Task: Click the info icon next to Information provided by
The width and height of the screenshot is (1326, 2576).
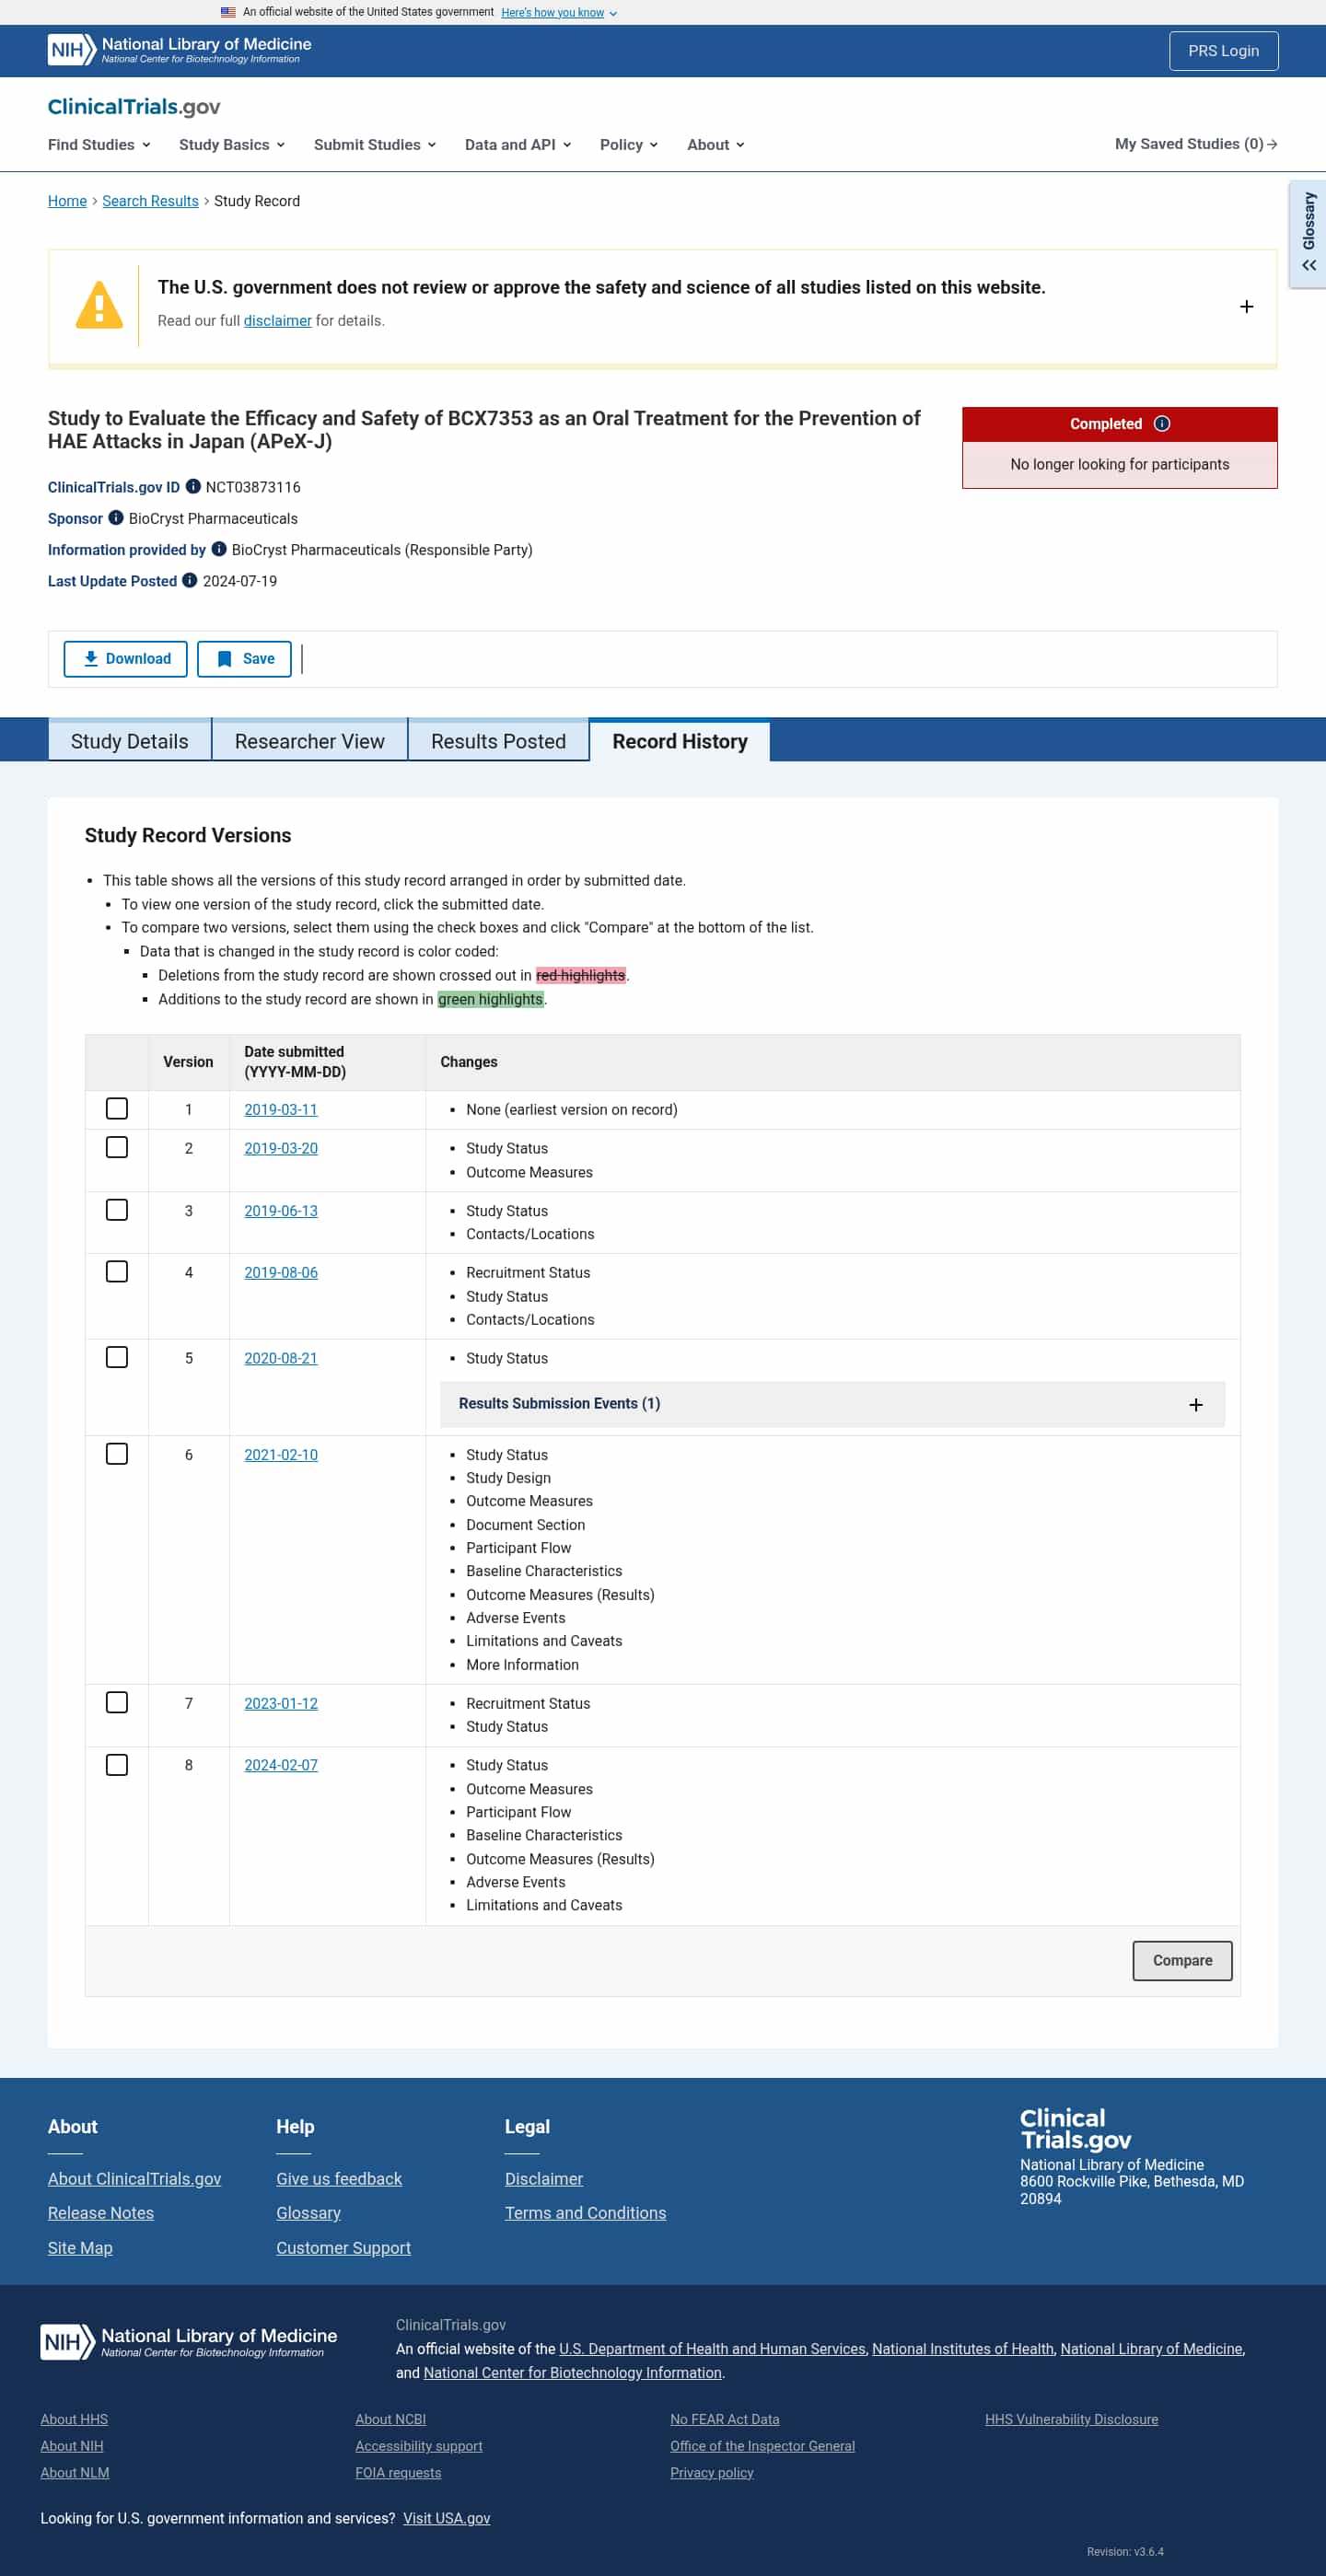Action: coord(219,549)
